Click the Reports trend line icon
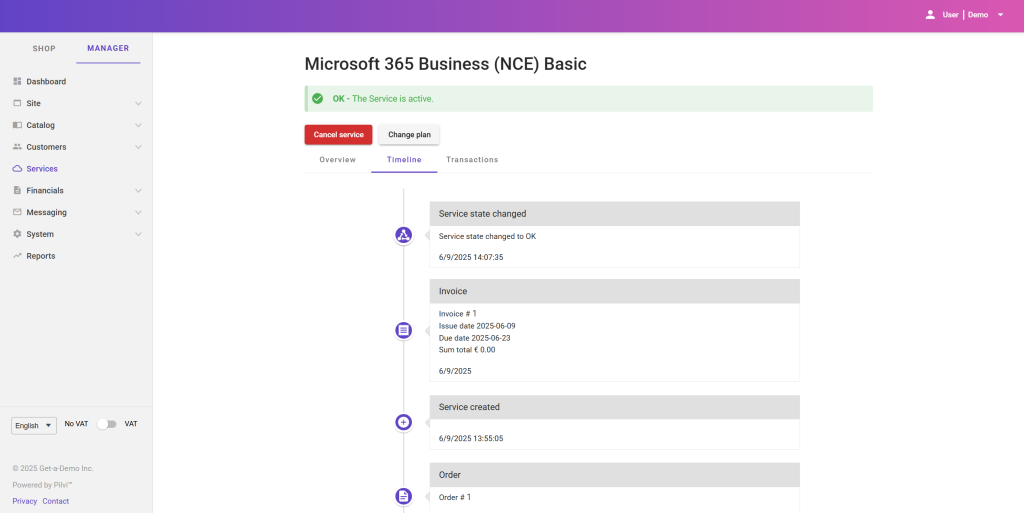1024x513 pixels. pyautogui.click(x=17, y=256)
